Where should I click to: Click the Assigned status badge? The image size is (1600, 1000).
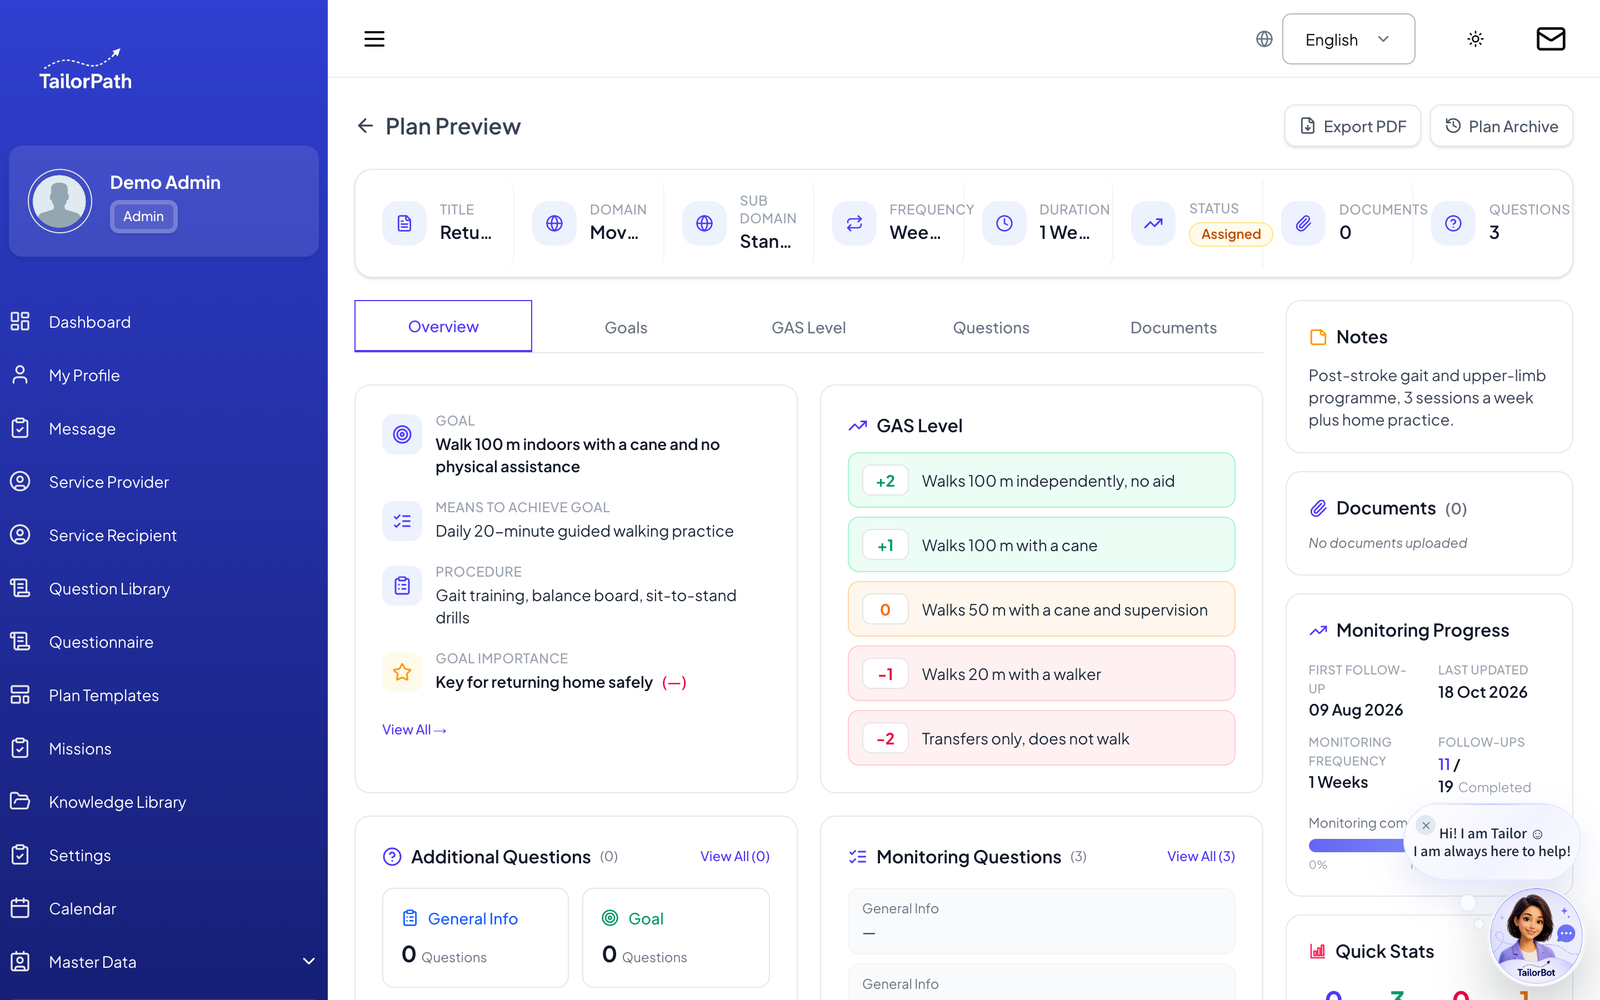click(x=1231, y=234)
